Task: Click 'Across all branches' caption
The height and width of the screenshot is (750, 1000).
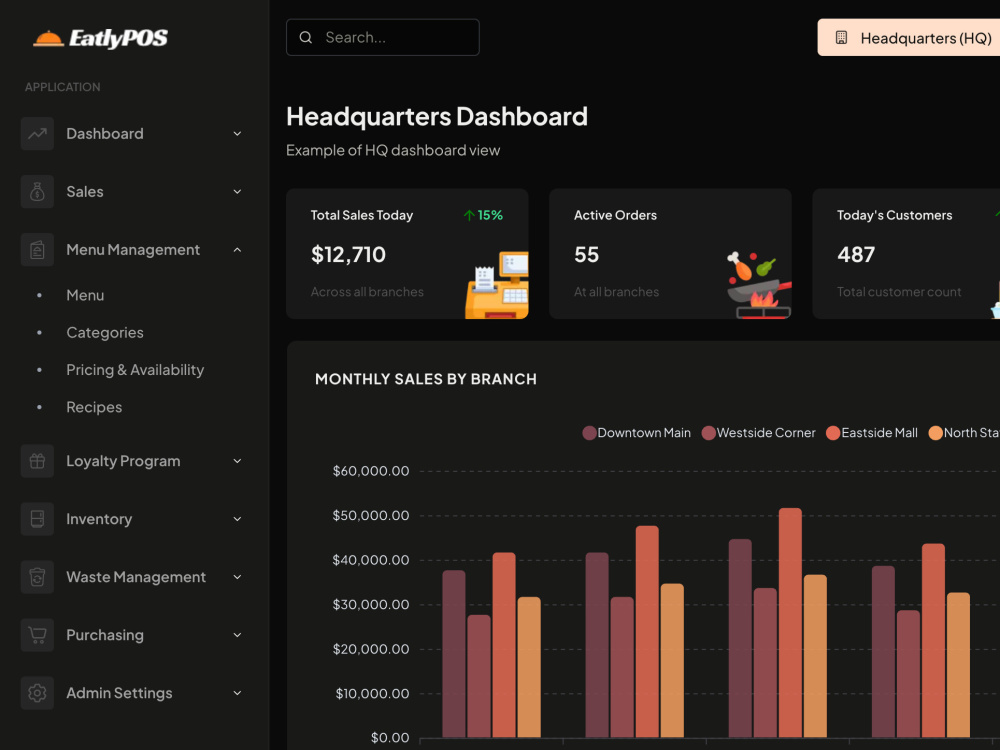Action: [367, 292]
